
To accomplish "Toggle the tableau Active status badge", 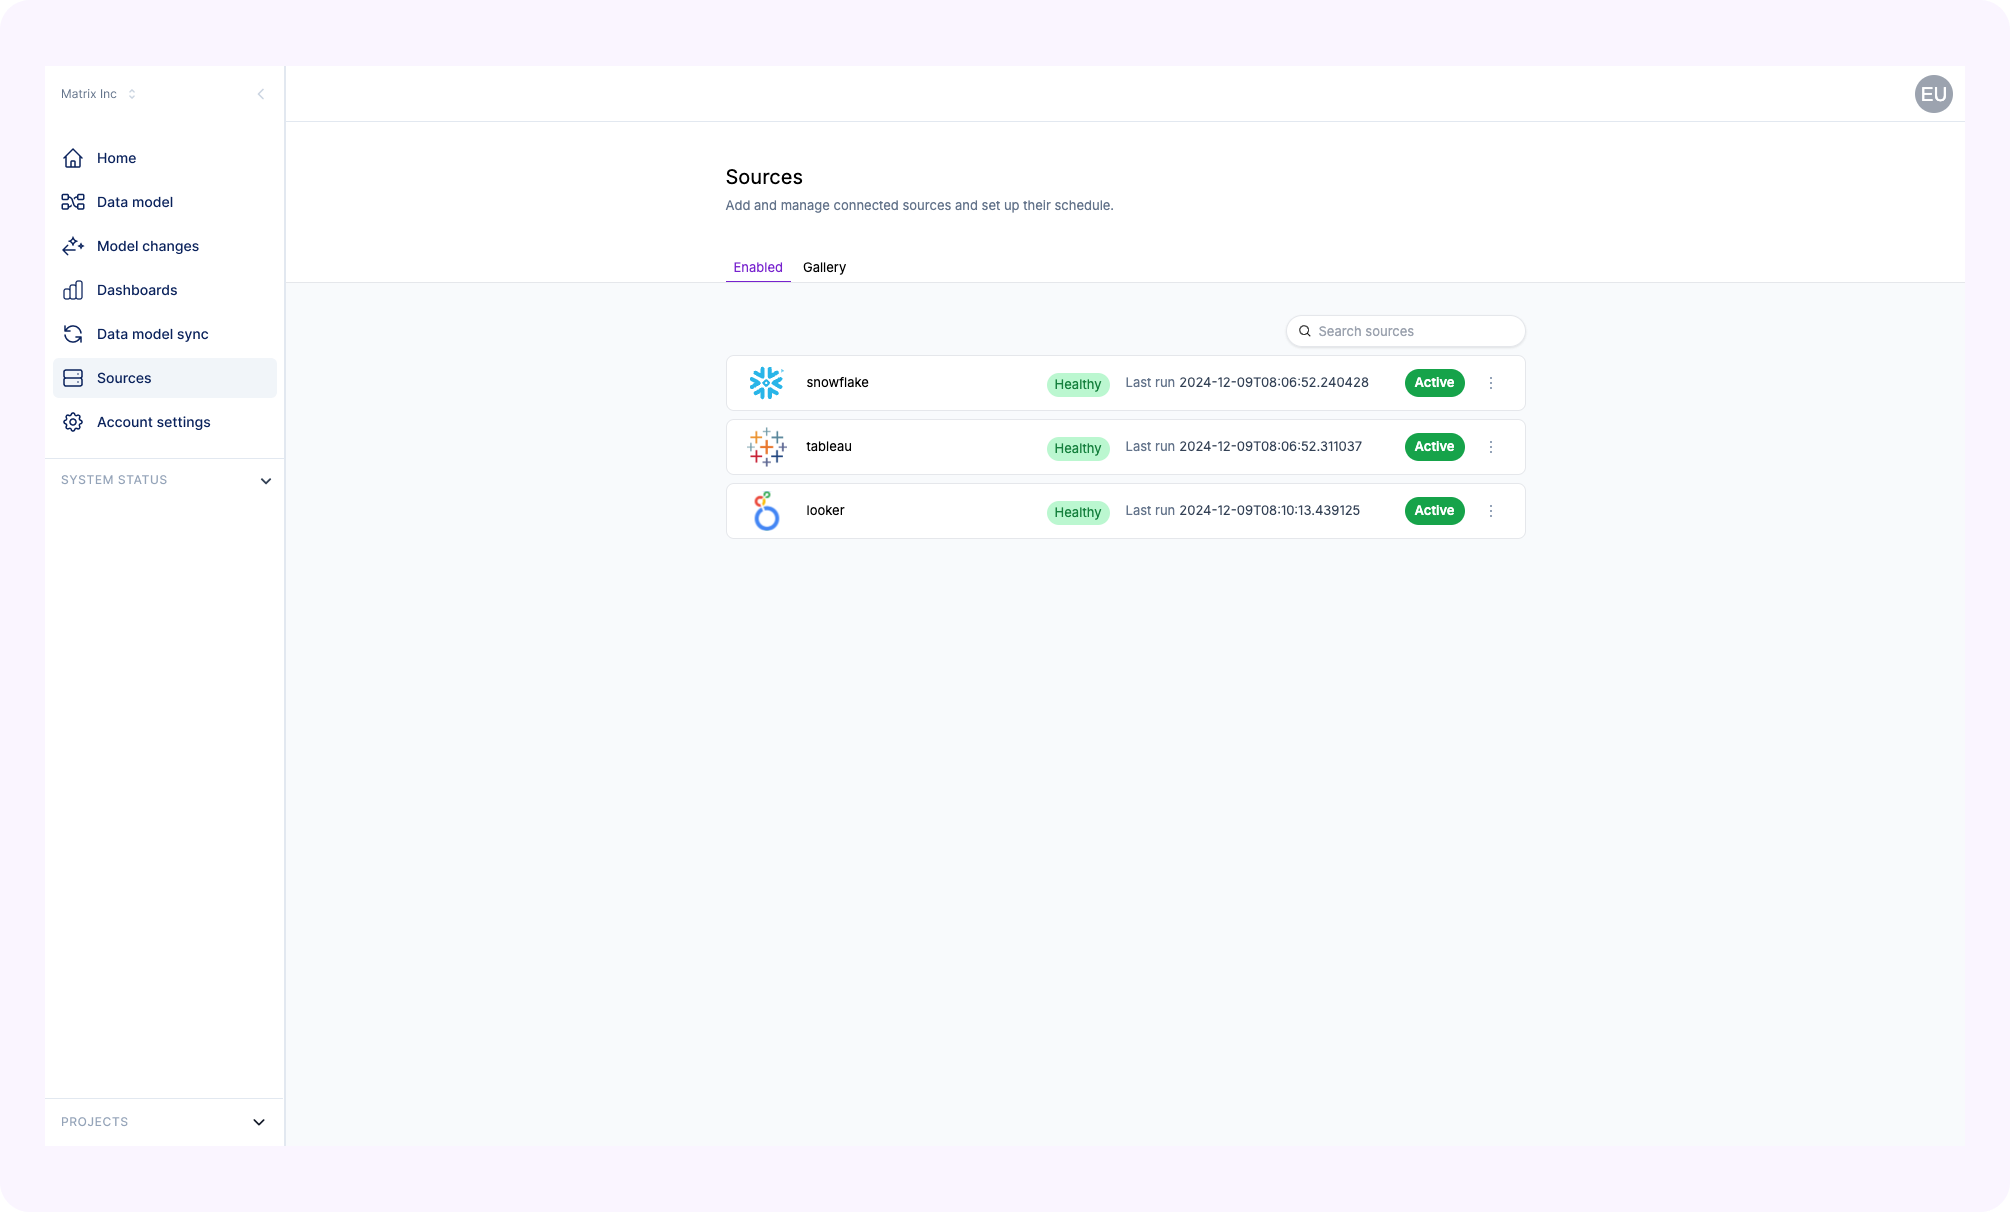I will (x=1434, y=447).
